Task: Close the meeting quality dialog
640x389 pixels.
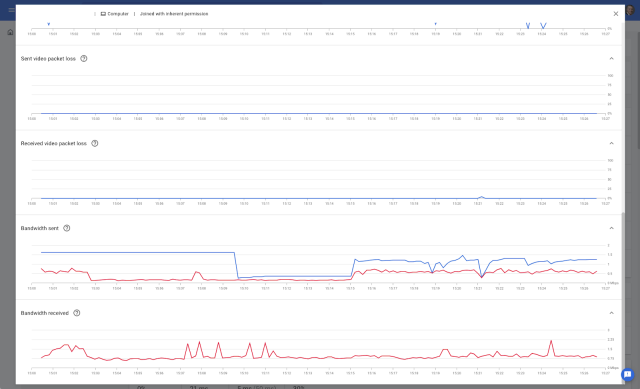Action: pyautogui.click(x=616, y=14)
